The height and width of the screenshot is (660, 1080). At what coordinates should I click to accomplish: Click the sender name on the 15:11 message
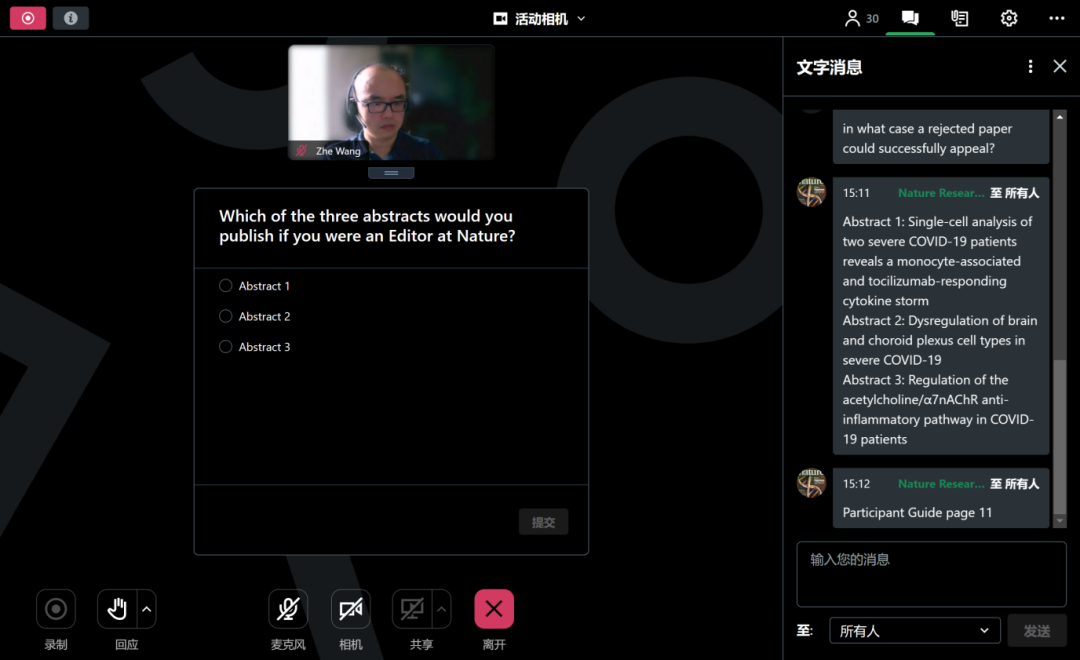coord(941,193)
